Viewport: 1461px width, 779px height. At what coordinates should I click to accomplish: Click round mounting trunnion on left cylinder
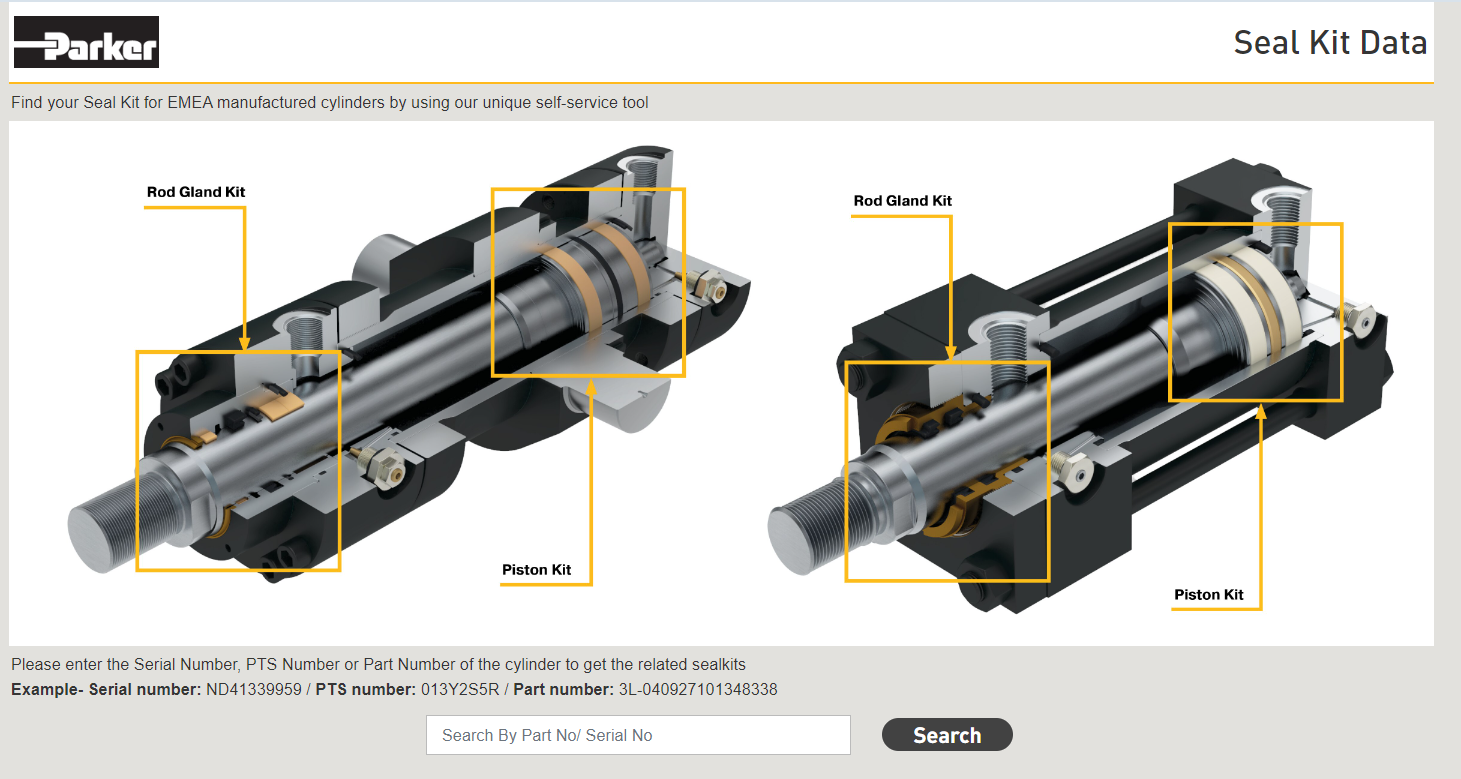(x=385, y=263)
